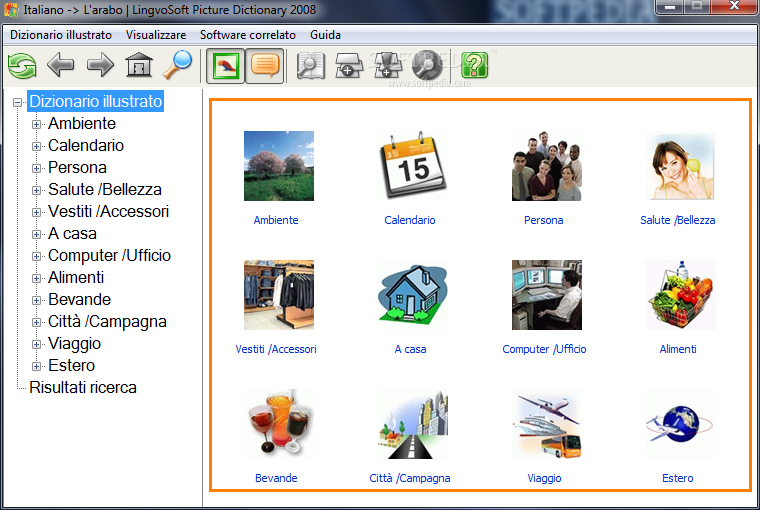Viewport: 760px width, 510px height.
Task: Follow the Città /Campagna link below the picture
Action: coord(410,478)
